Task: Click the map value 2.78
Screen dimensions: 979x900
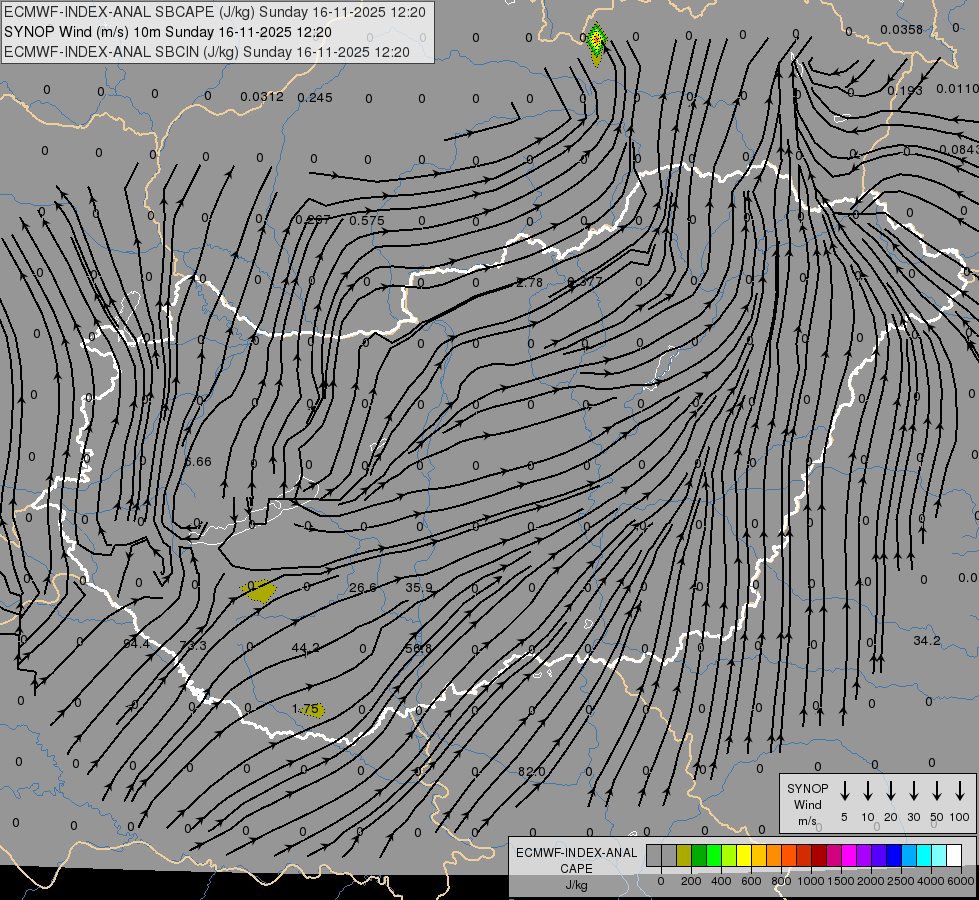Action: [x=529, y=282]
